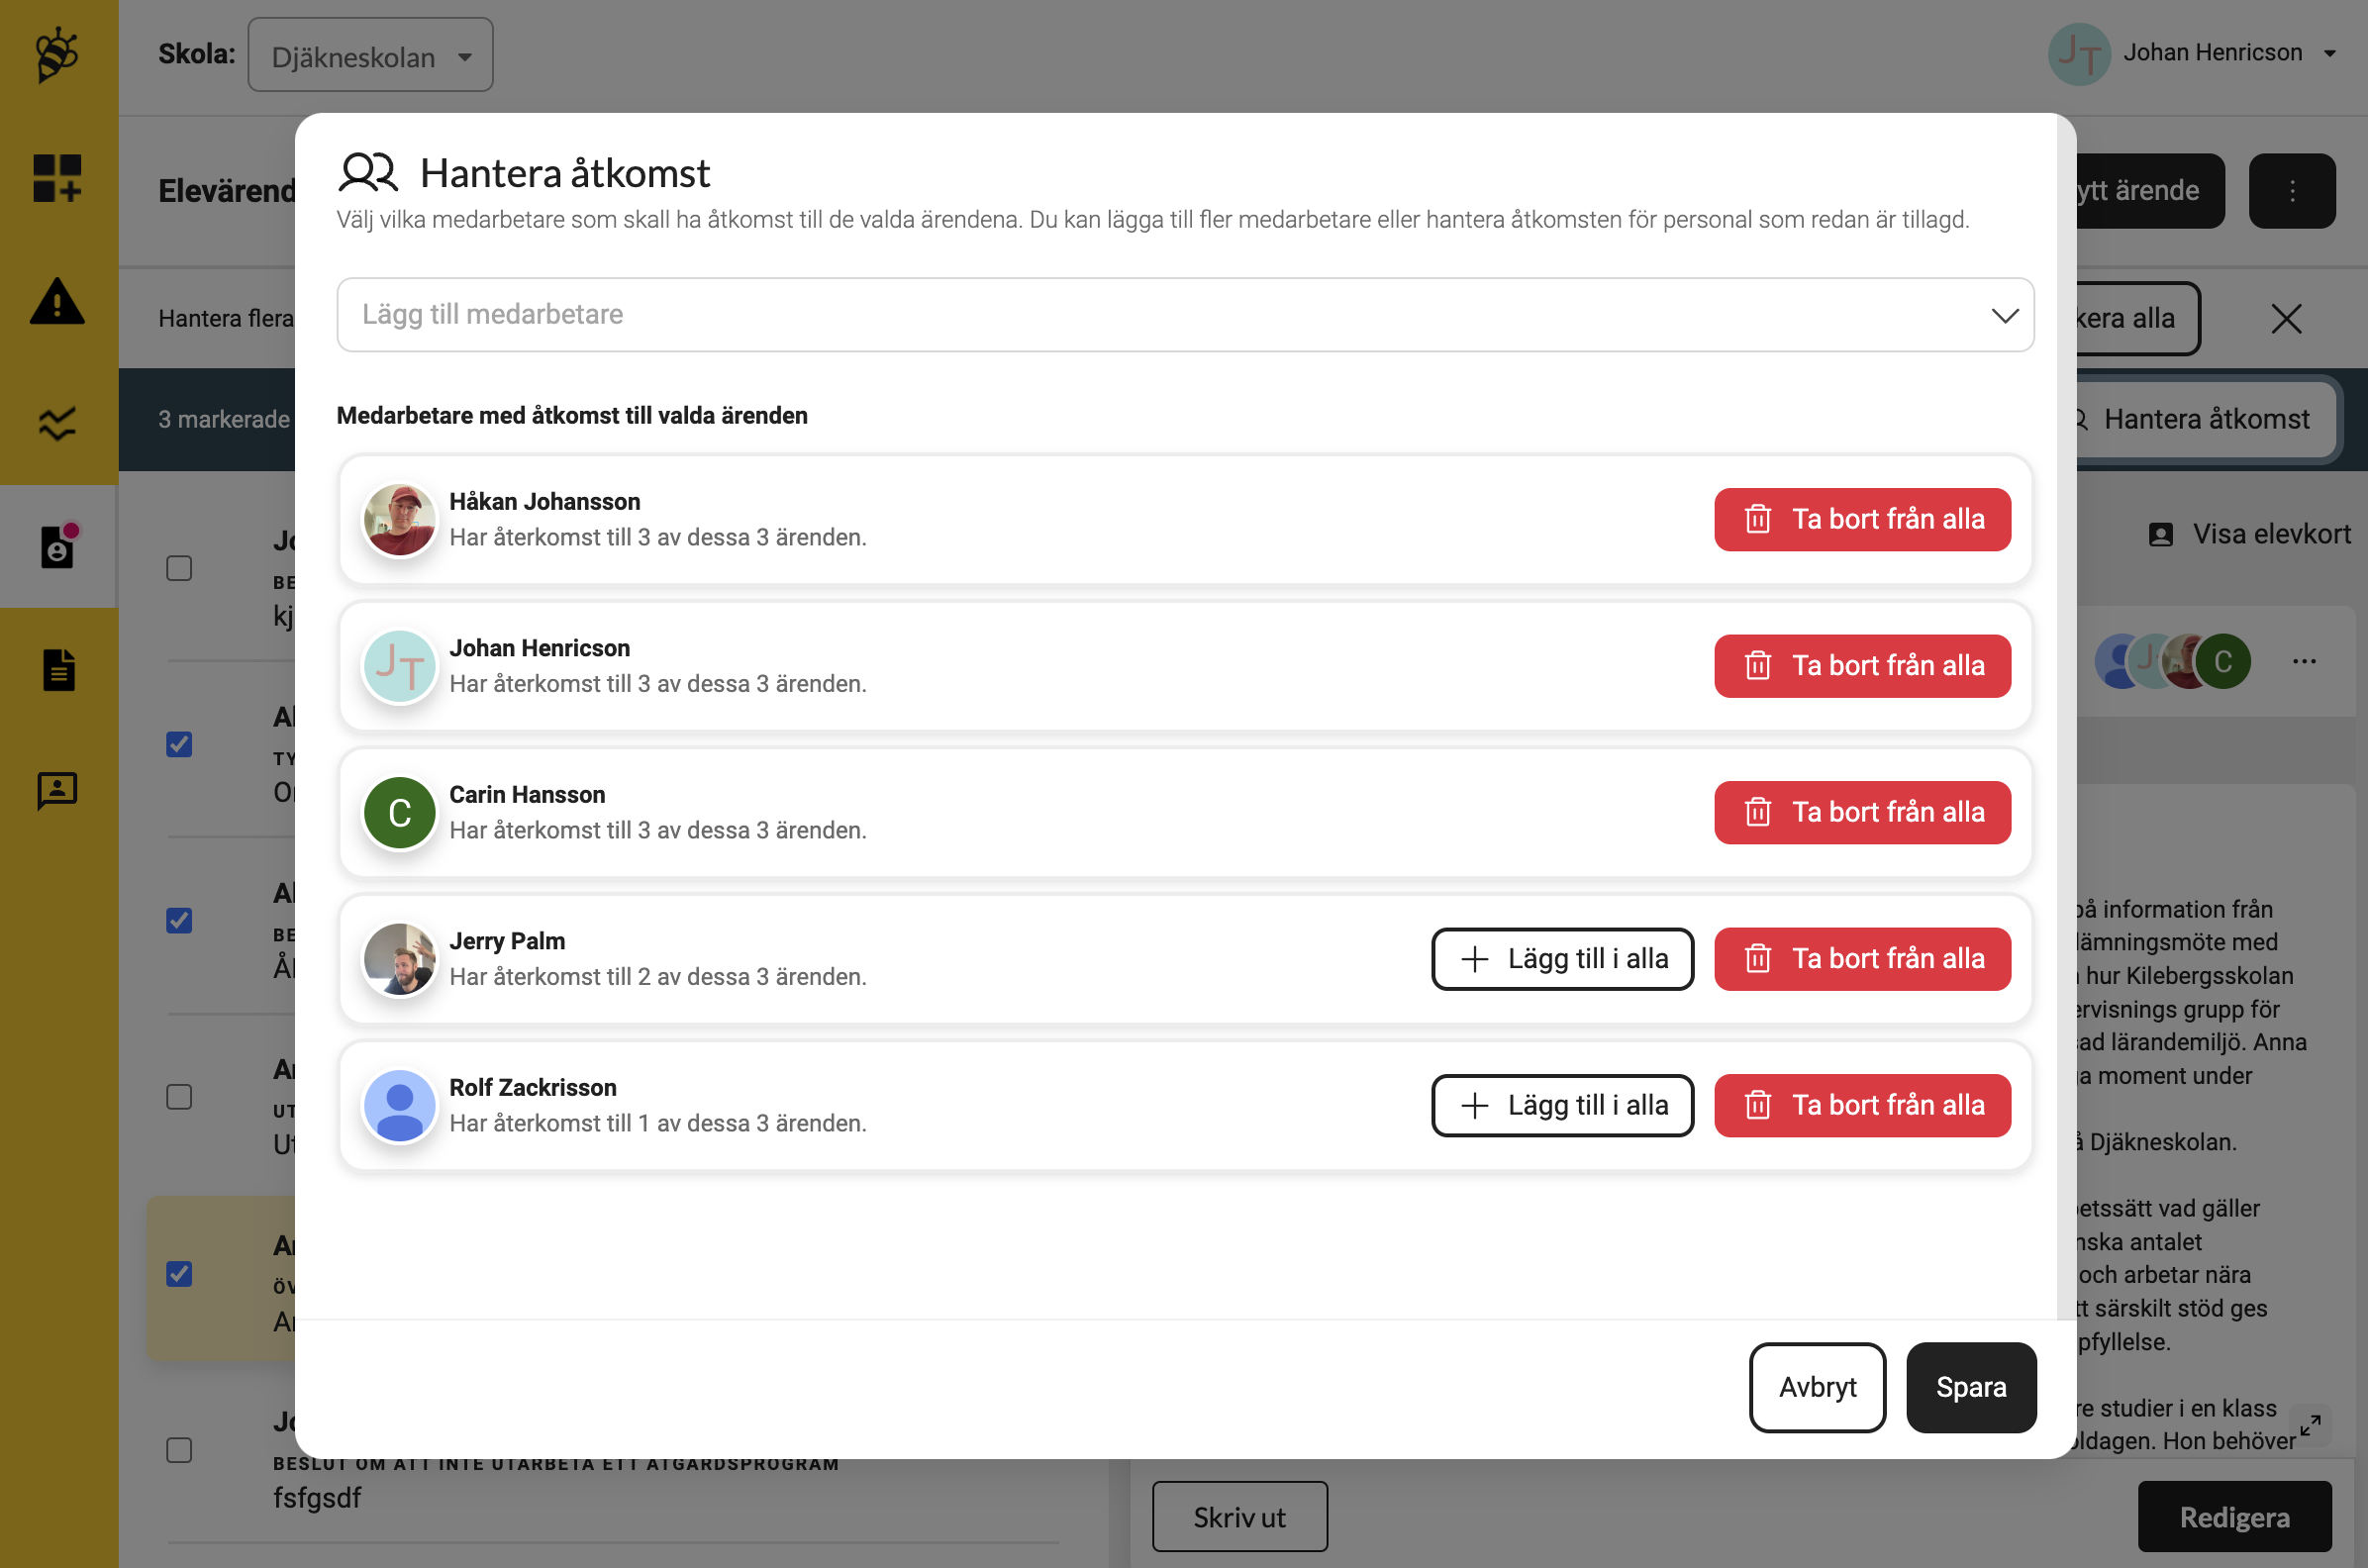Click Avbryt to cancel the dialog
This screenshot has height=1568, width=2368.
point(1816,1387)
